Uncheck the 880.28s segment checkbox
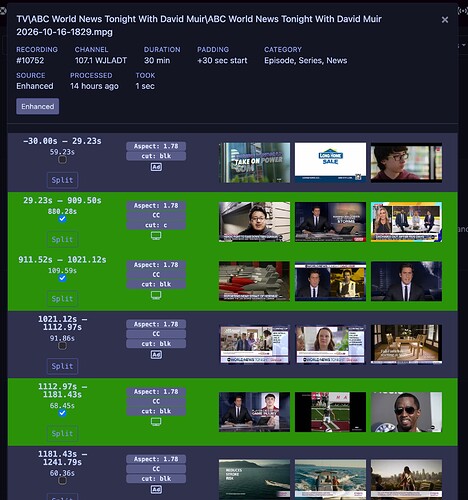This screenshot has height=500, width=468. [62, 219]
